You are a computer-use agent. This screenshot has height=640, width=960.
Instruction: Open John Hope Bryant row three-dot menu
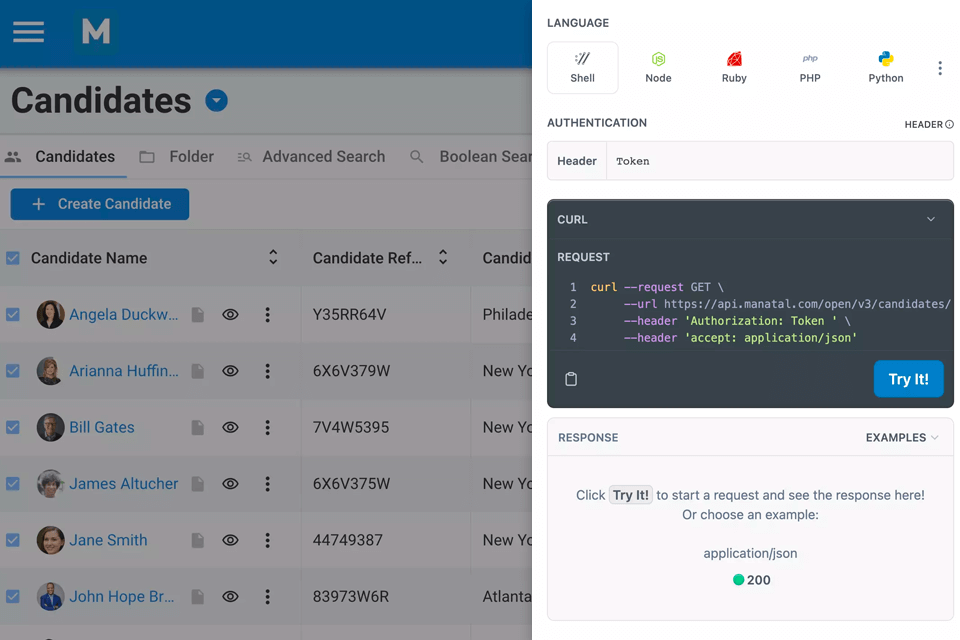(267, 596)
